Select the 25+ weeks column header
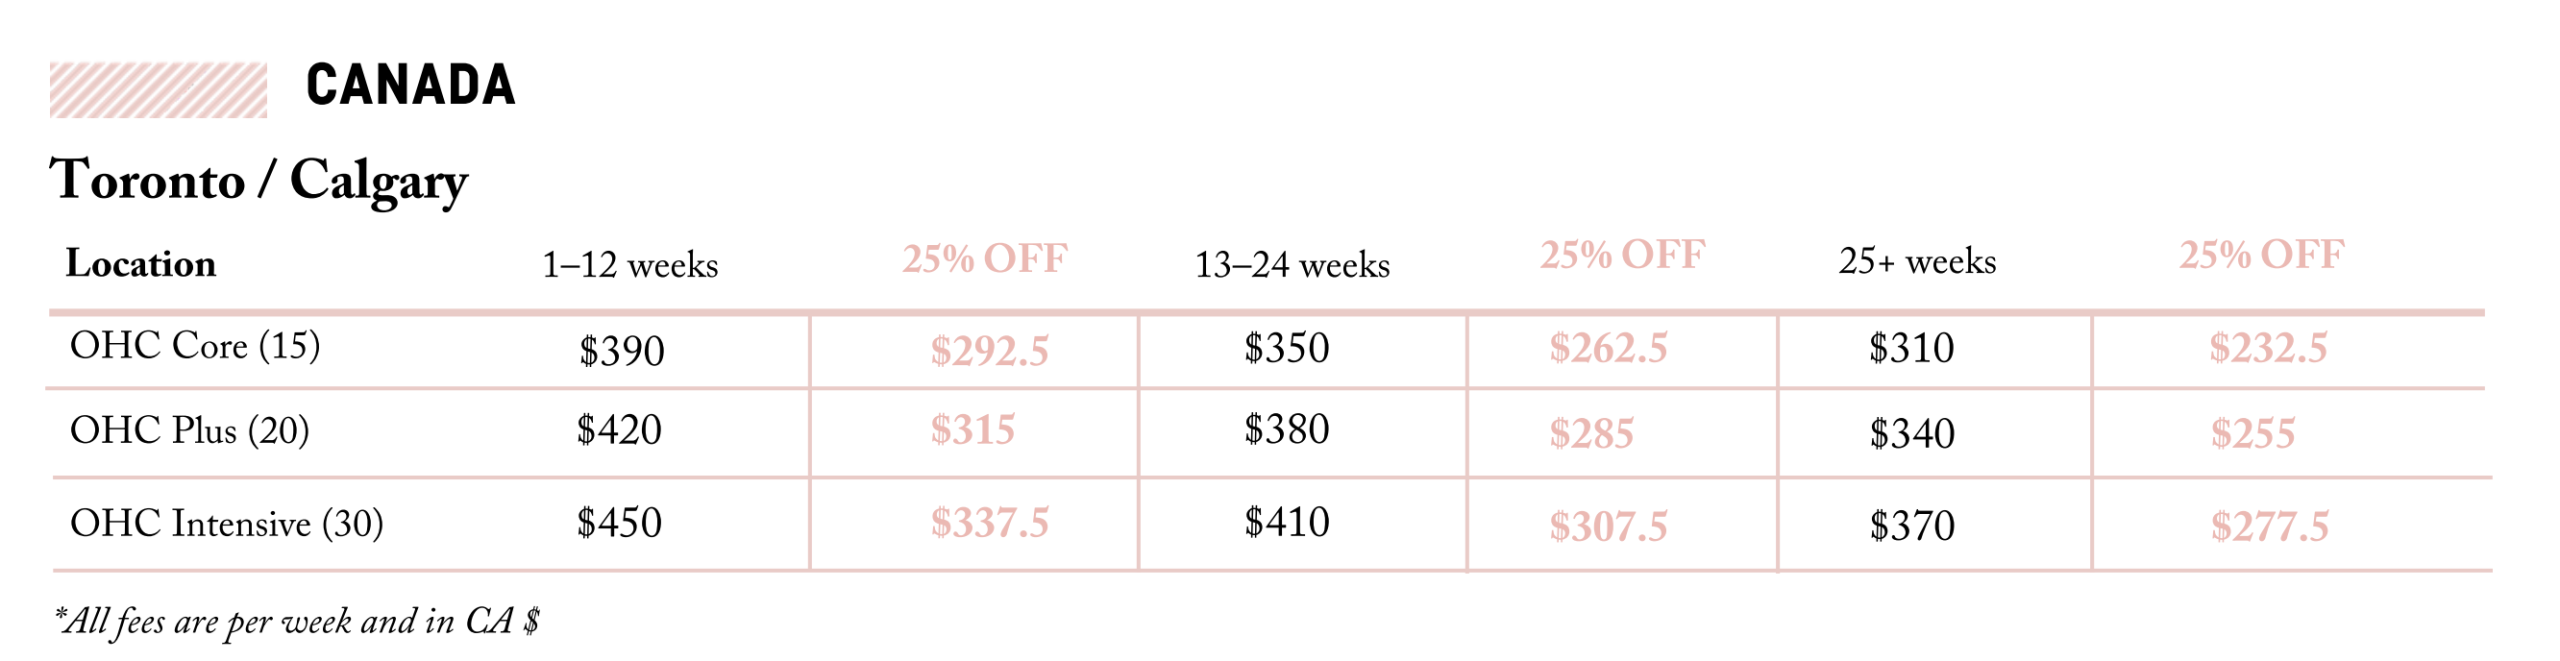 [1917, 262]
